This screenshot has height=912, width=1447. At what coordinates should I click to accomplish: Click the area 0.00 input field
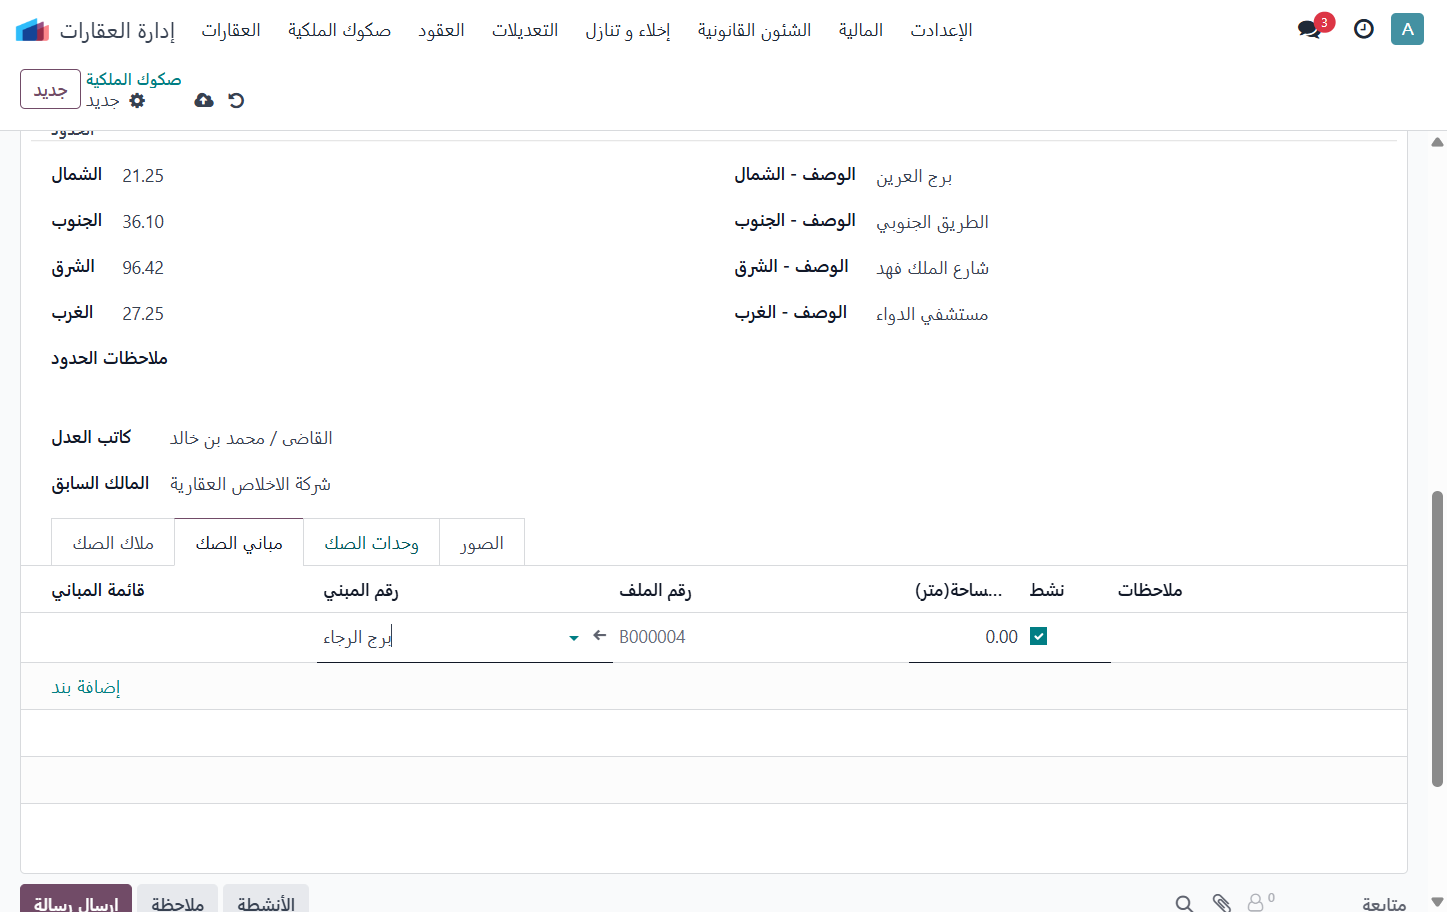[x=964, y=637]
